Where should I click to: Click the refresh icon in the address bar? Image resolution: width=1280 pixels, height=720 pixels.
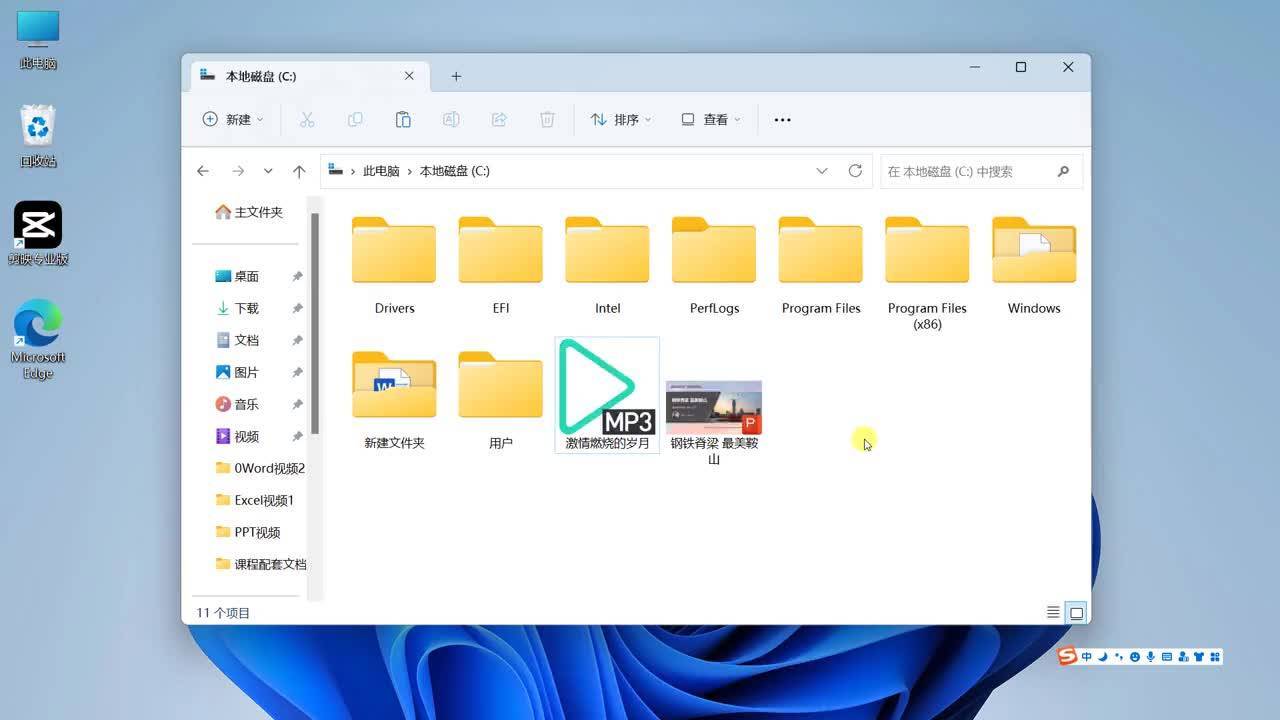coord(855,170)
